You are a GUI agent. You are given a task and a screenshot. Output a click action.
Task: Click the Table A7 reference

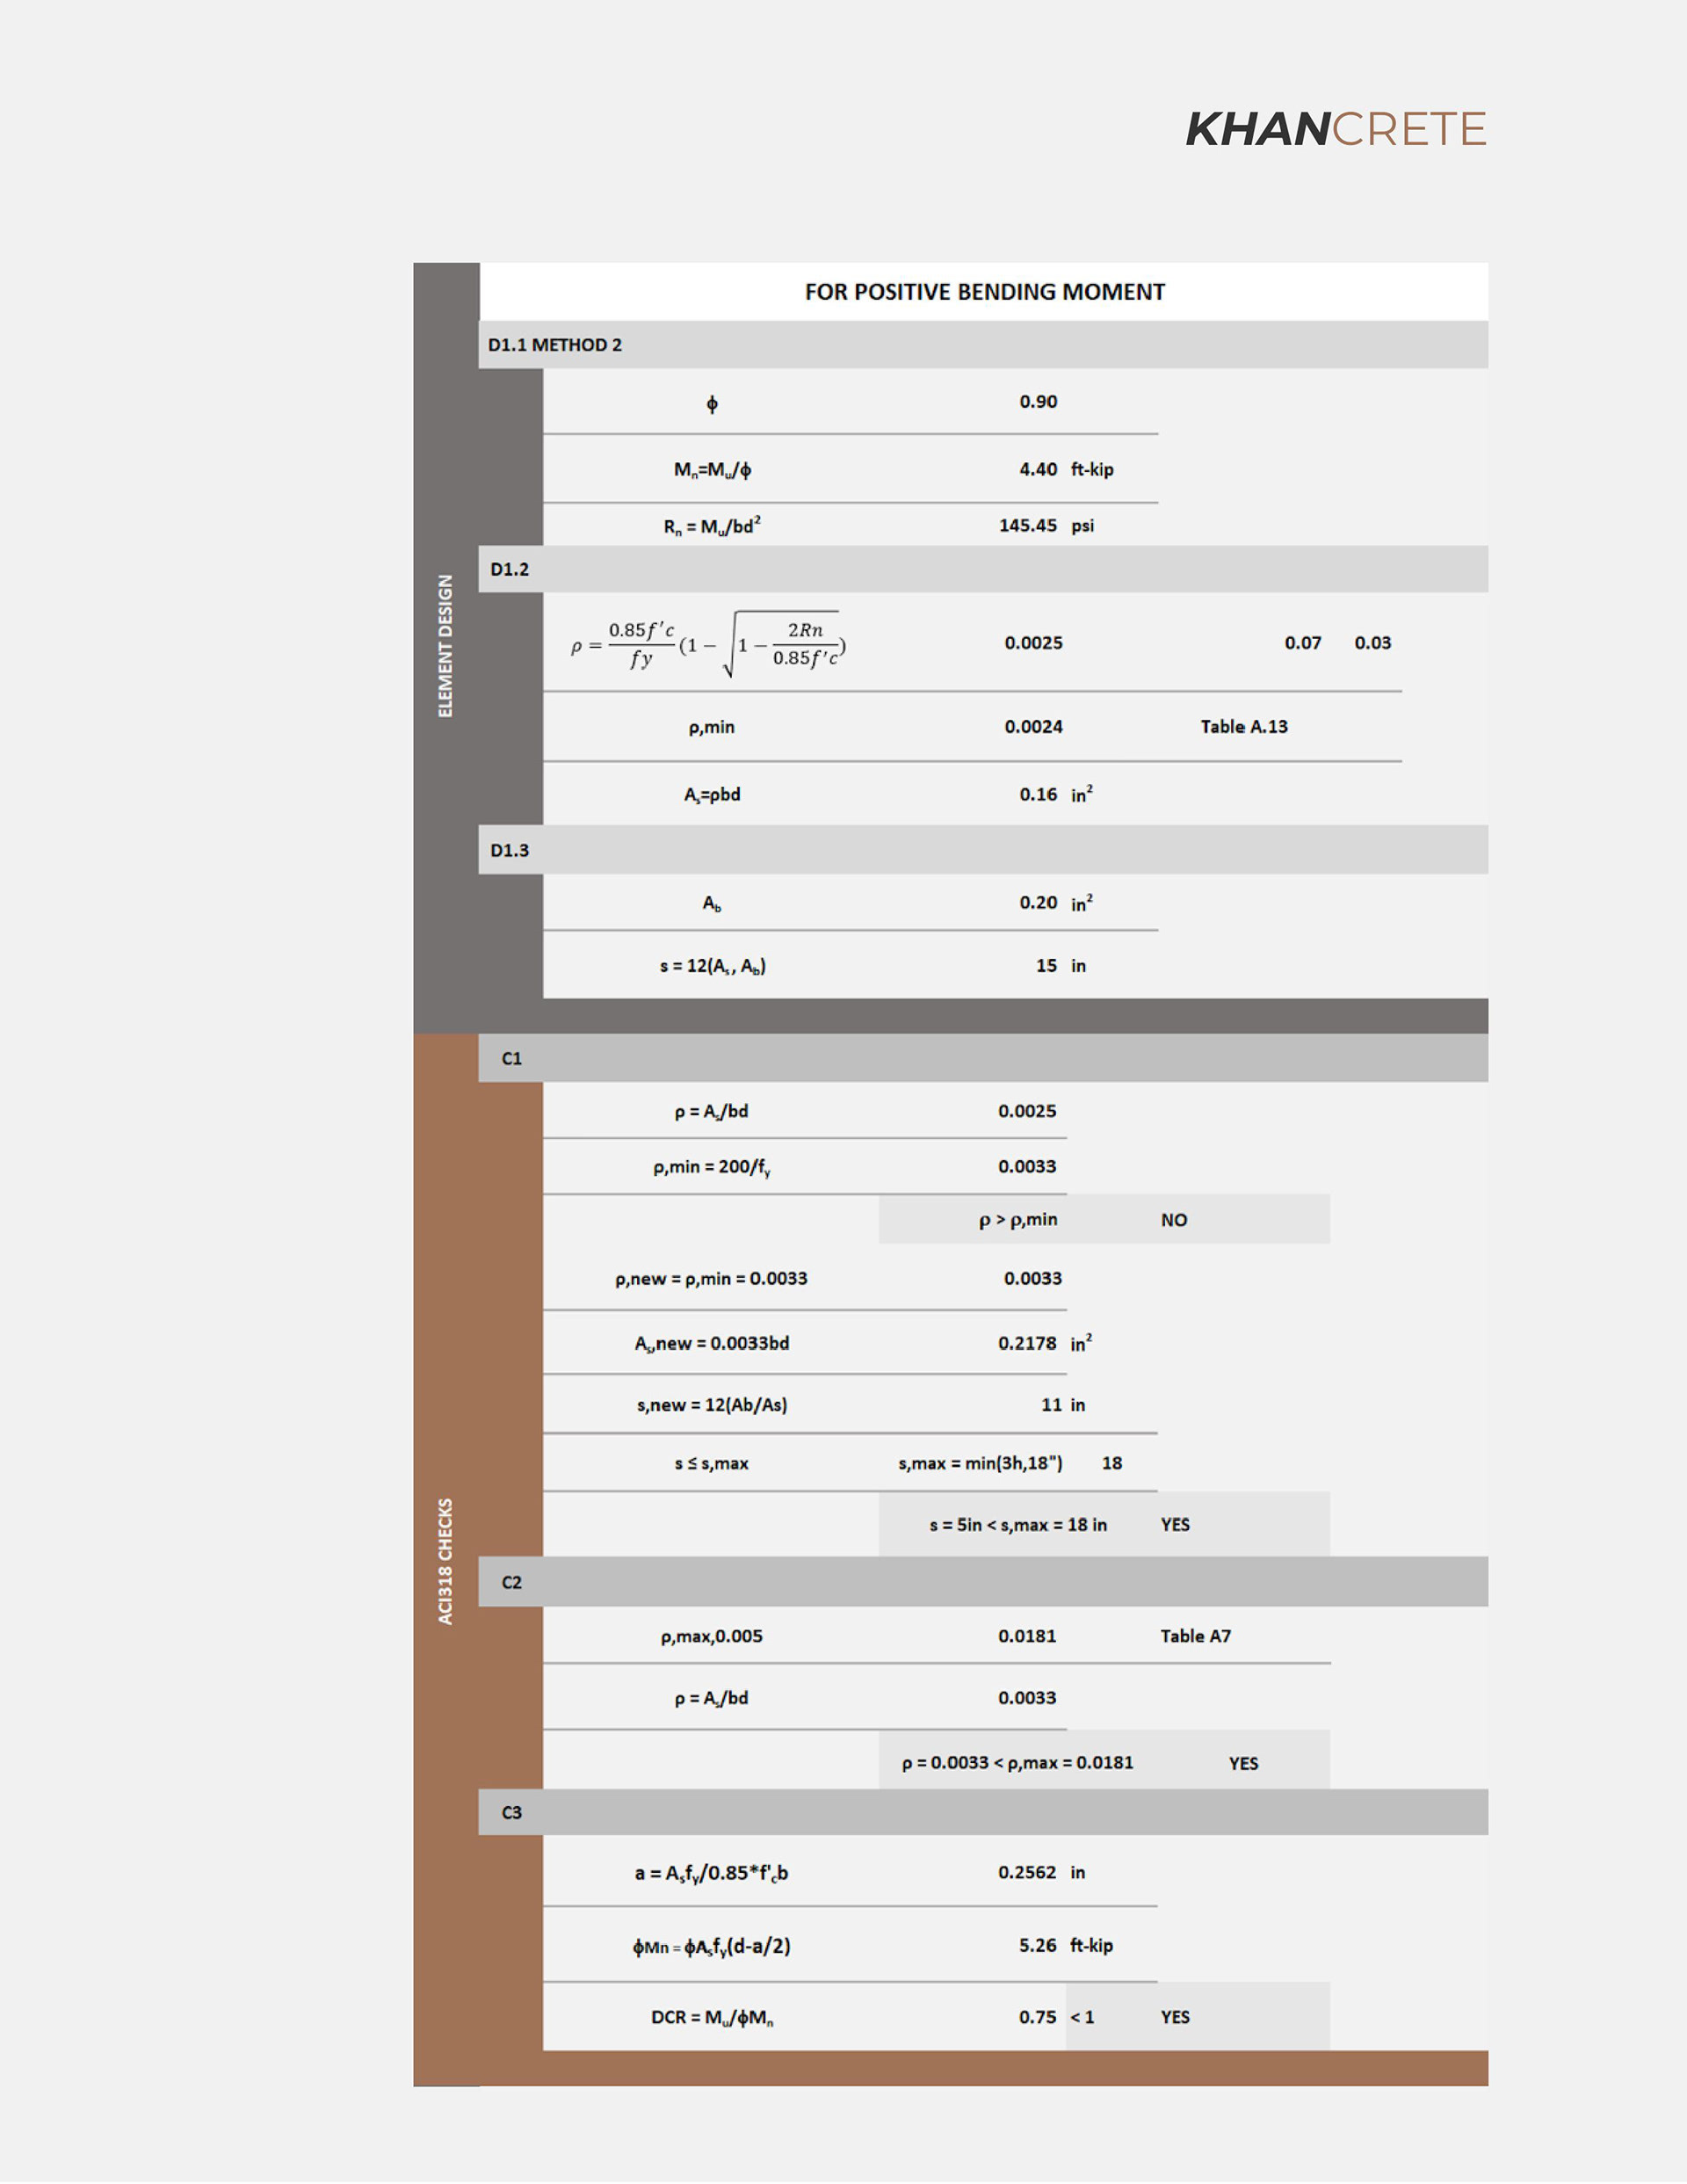tap(1195, 1636)
